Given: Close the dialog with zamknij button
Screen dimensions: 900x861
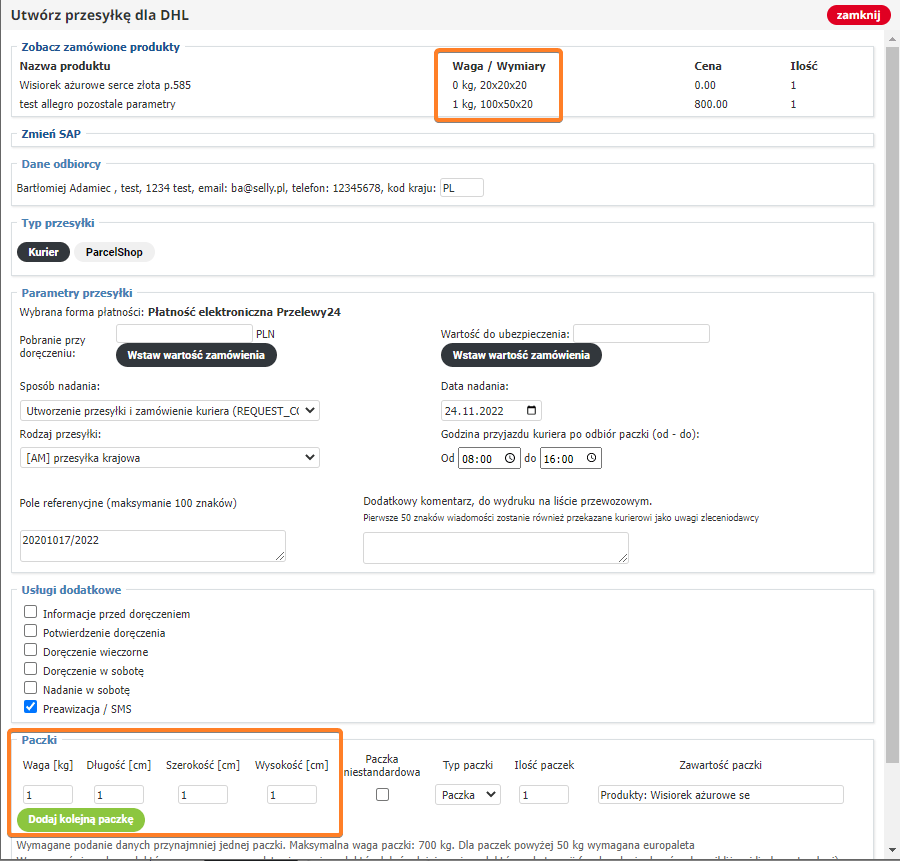Looking at the screenshot, I should coord(858,15).
